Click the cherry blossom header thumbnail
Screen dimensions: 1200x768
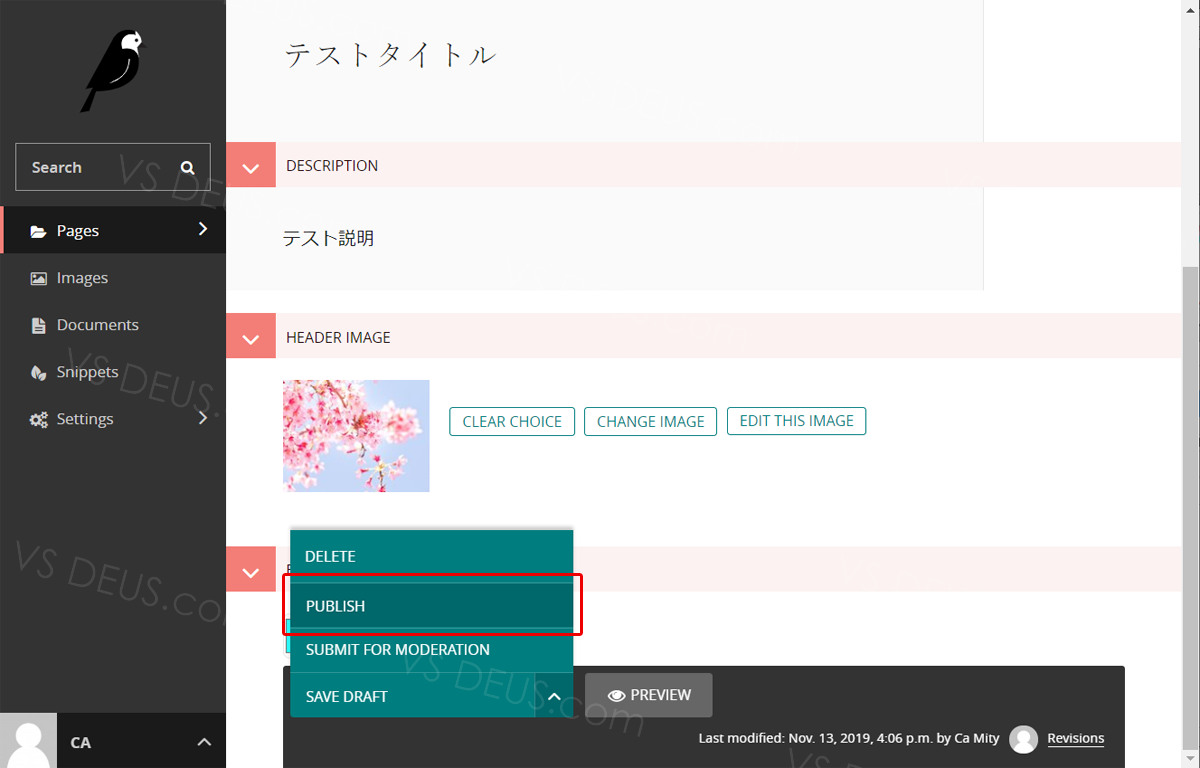click(356, 436)
